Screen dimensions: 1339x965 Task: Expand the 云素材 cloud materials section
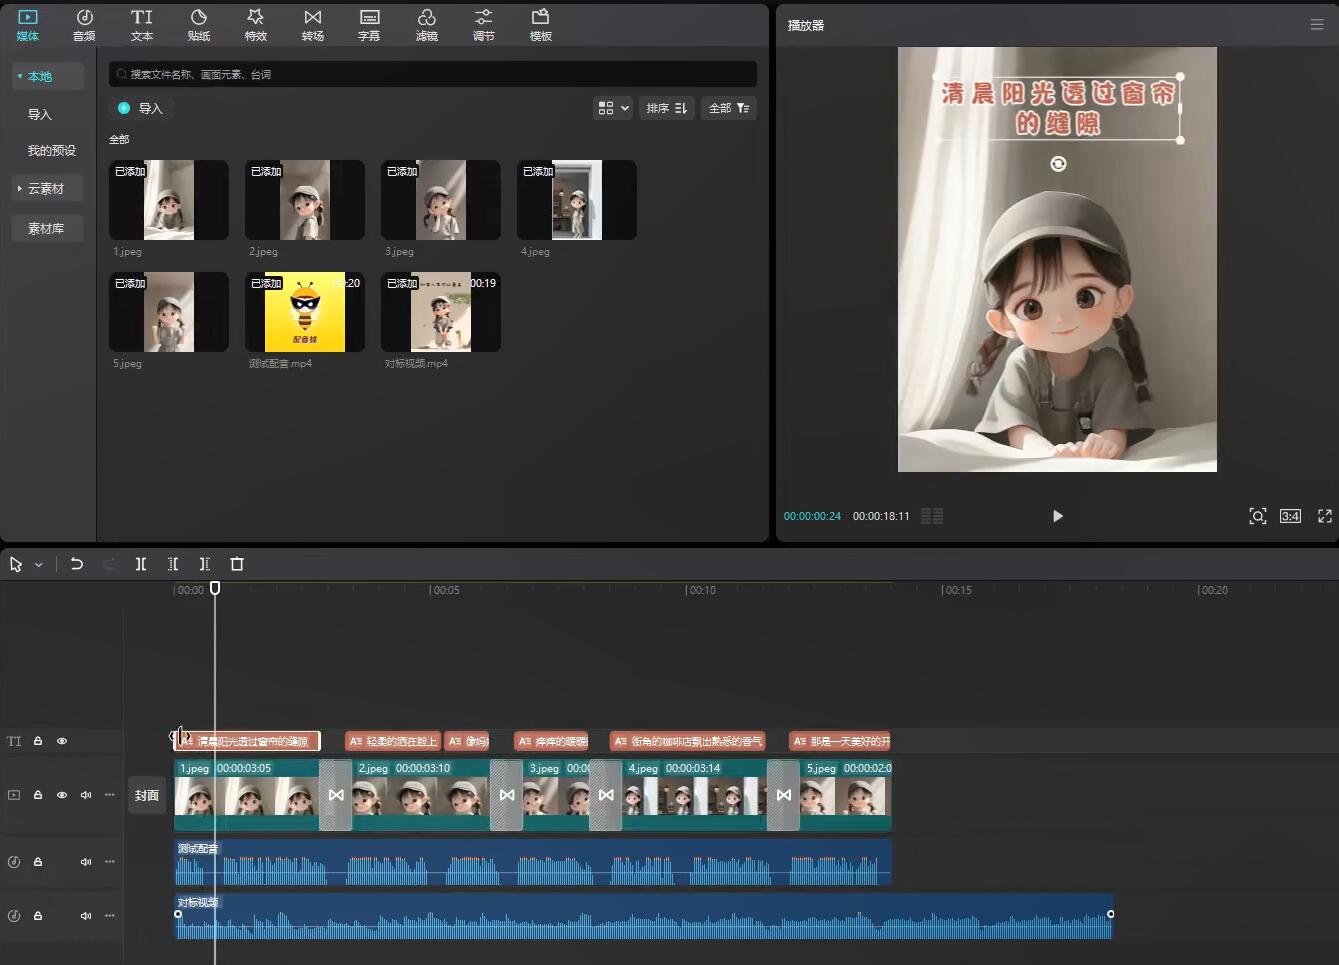(48, 188)
